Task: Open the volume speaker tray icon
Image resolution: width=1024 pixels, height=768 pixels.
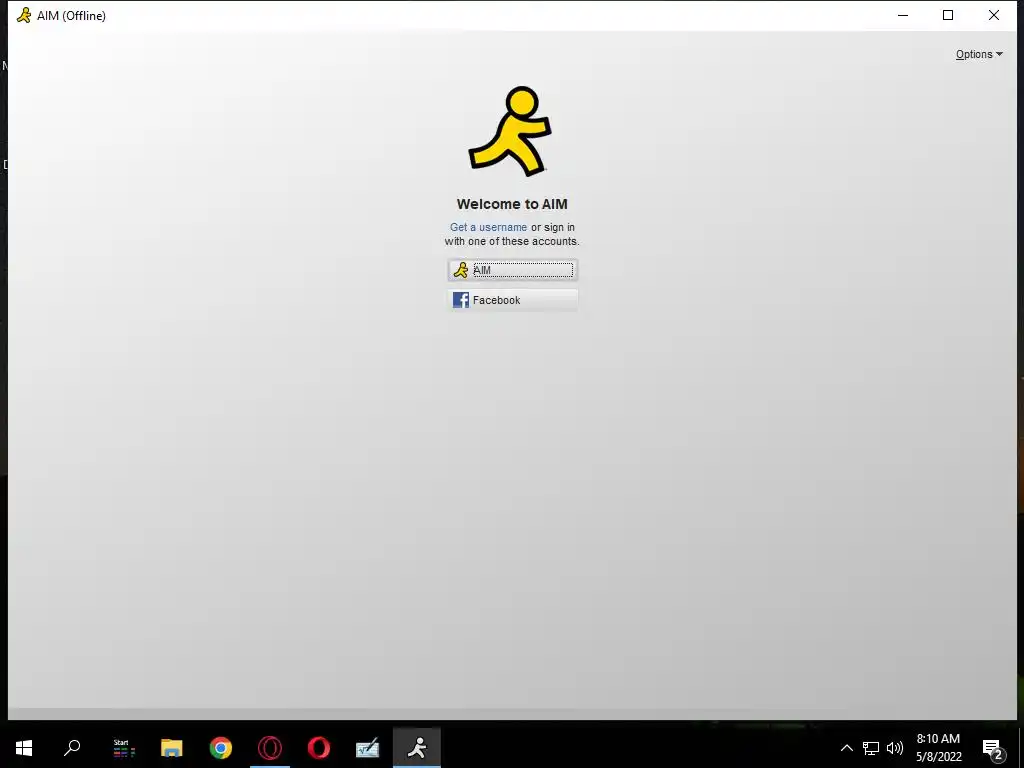Action: [895, 748]
